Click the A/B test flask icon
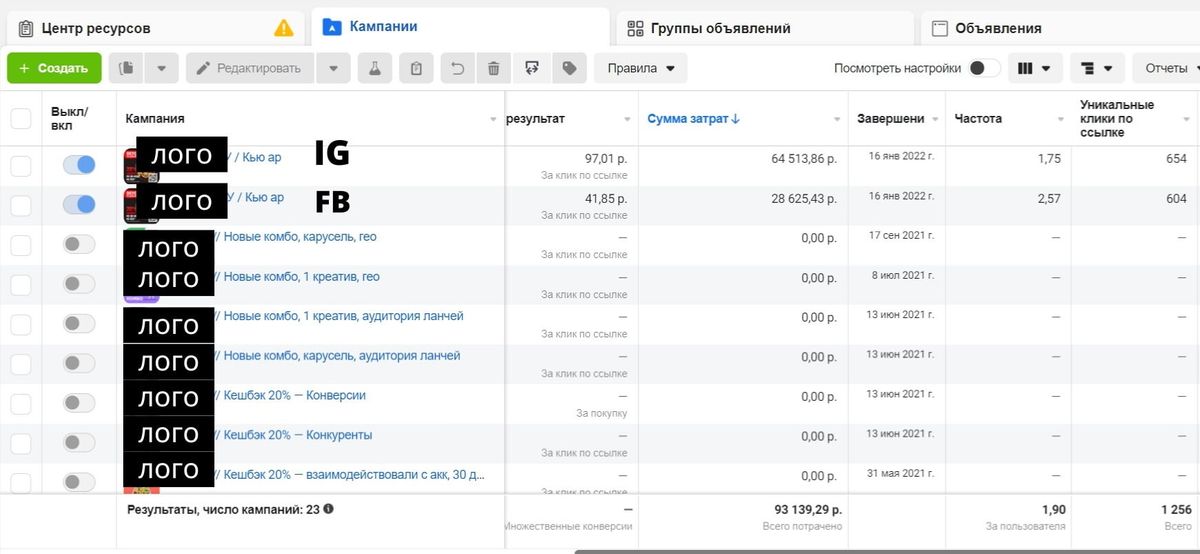The height and width of the screenshot is (554, 1200). coord(375,68)
